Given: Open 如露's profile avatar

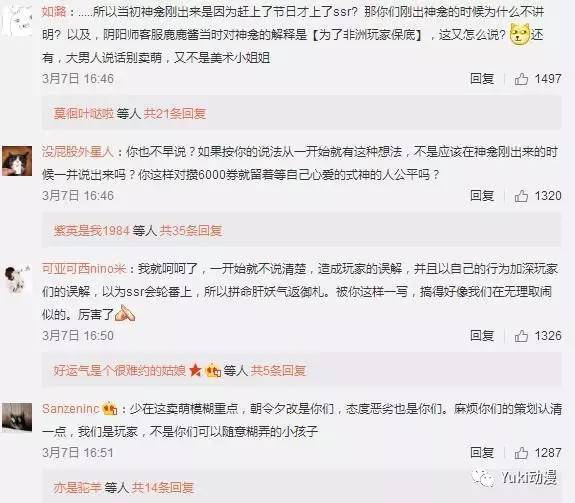Looking at the screenshot, I should pyautogui.click(x=17, y=20).
